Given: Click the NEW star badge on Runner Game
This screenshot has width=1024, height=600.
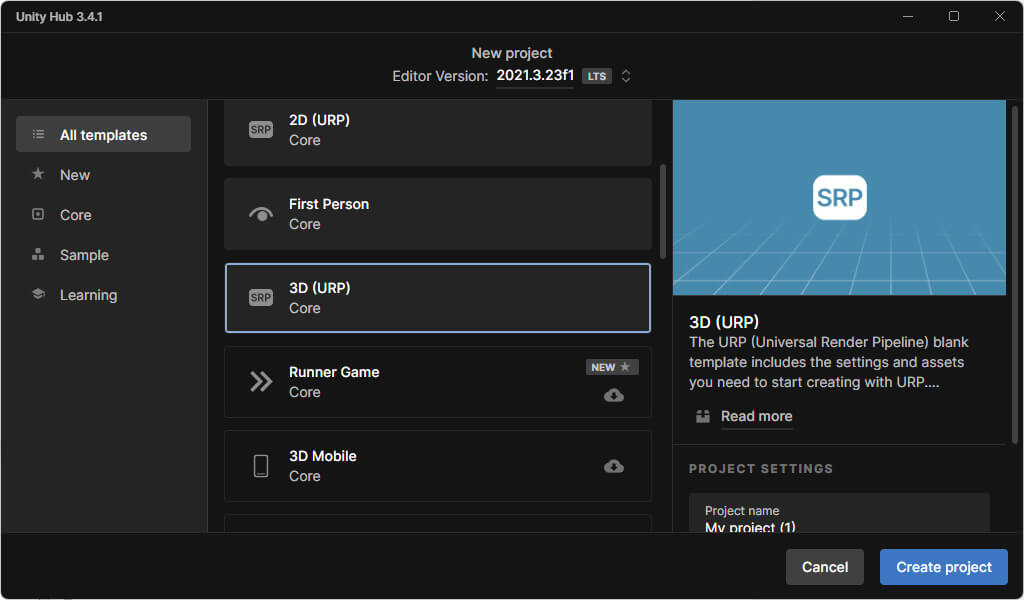Looking at the screenshot, I should point(611,367).
